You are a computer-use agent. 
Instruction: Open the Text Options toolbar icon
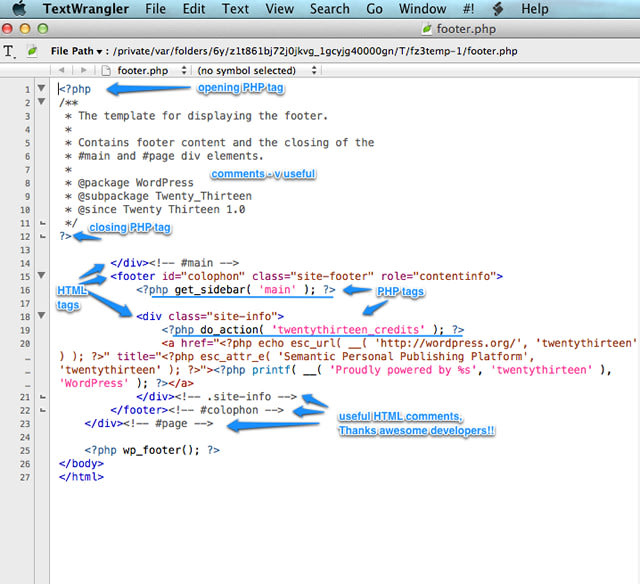pos(10,50)
